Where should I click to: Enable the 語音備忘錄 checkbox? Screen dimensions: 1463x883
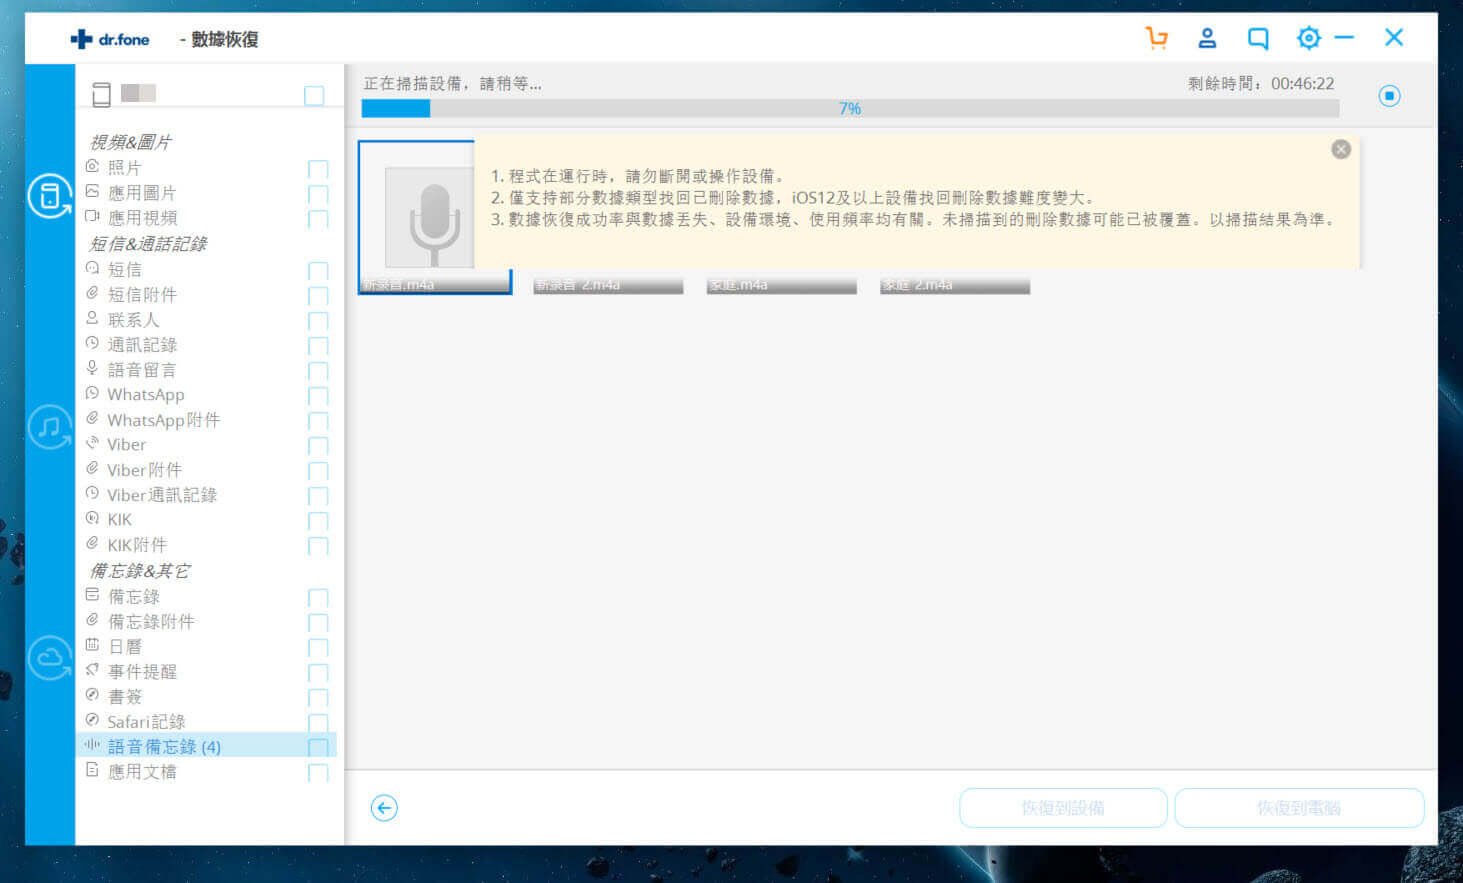[318, 747]
